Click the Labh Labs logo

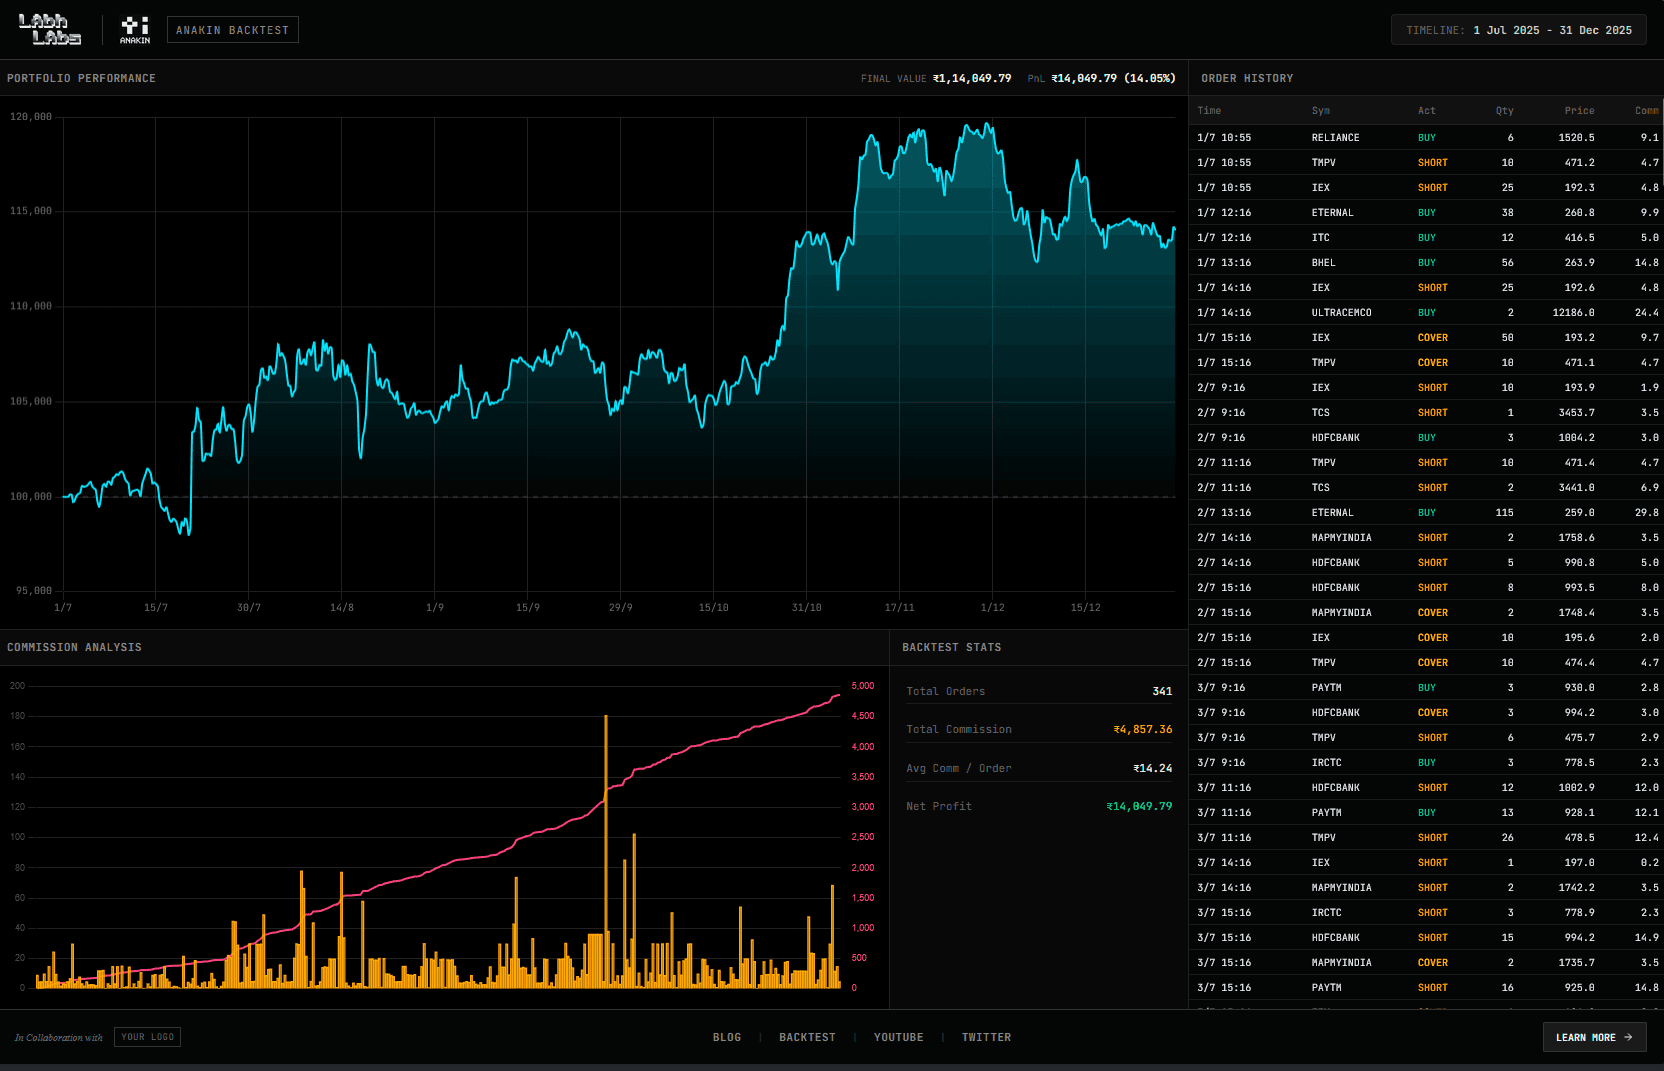tap(49, 29)
